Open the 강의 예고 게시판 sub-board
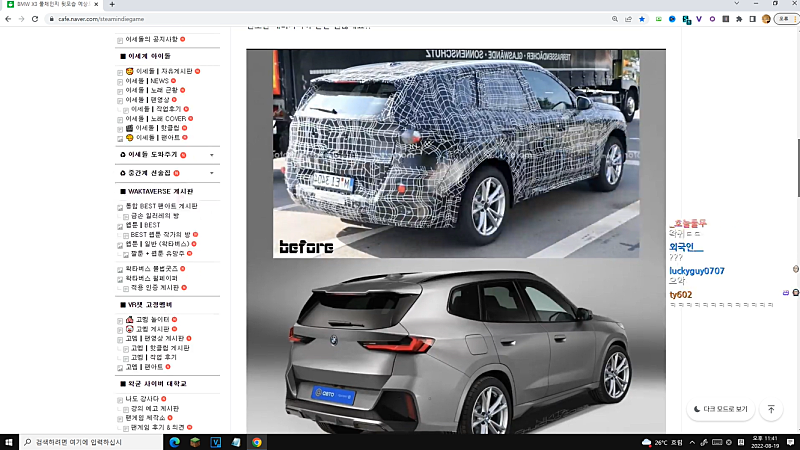This screenshot has height=450, width=800. click(x=155, y=409)
